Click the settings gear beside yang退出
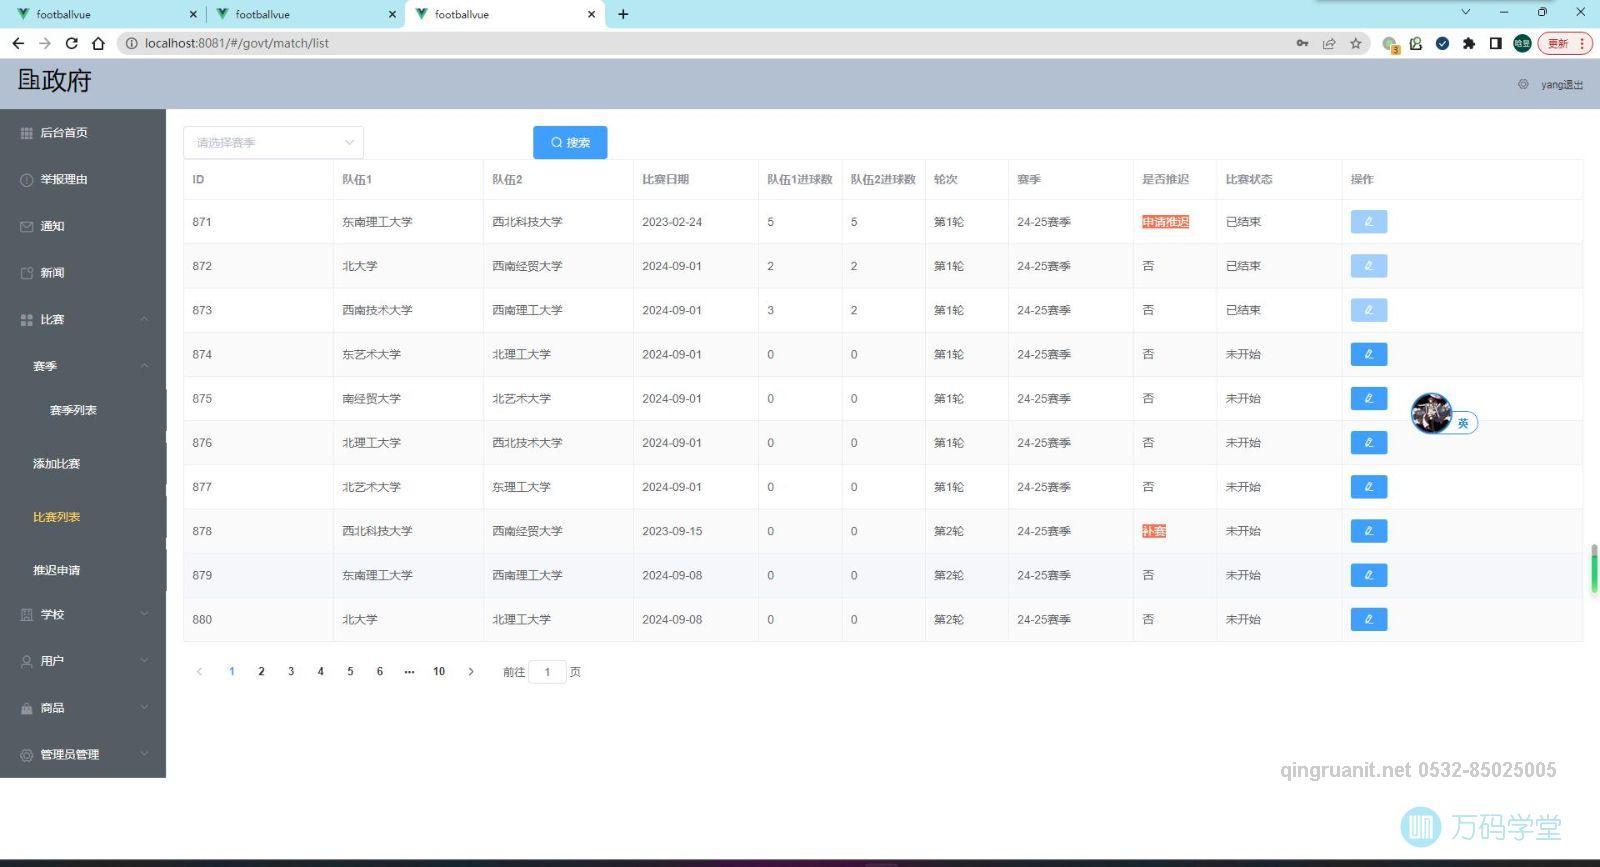1600x867 pixels. click(1523, 84)
